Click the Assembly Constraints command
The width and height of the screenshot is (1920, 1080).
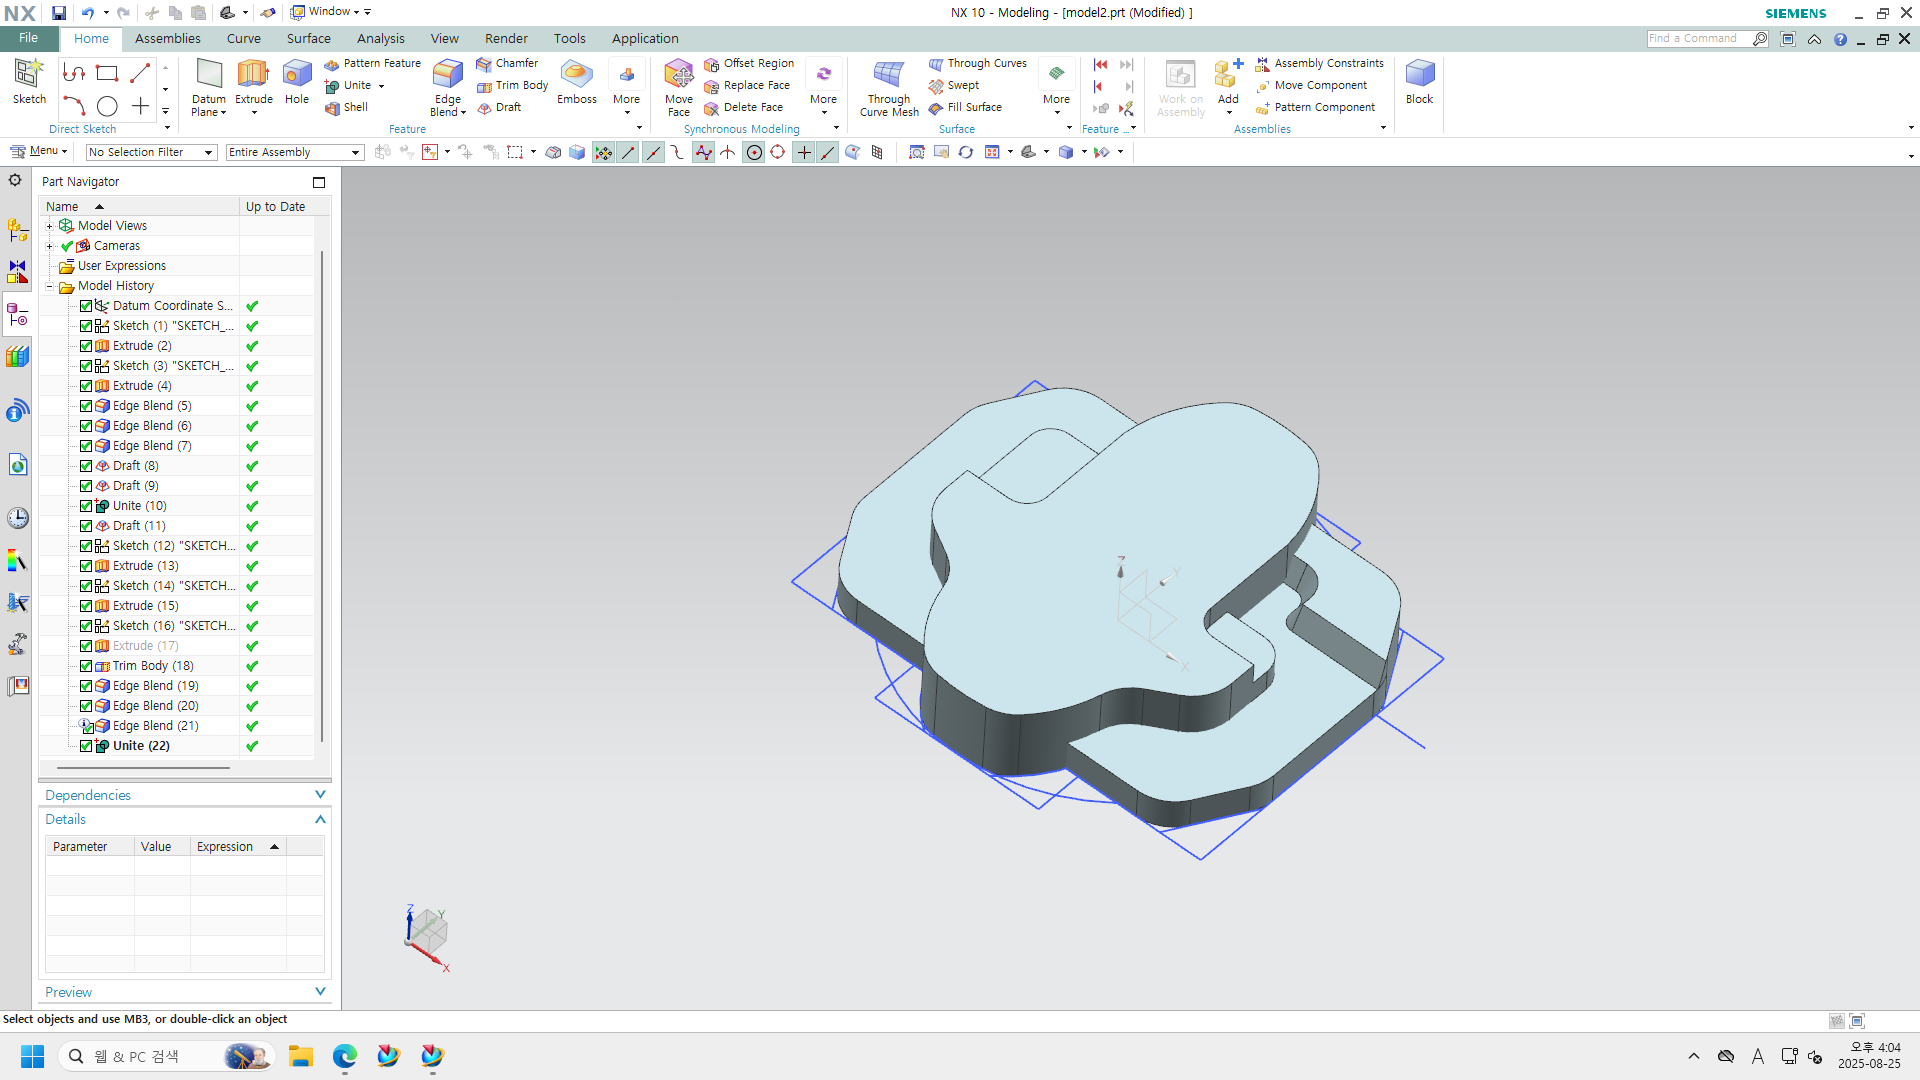(1328, 63)
